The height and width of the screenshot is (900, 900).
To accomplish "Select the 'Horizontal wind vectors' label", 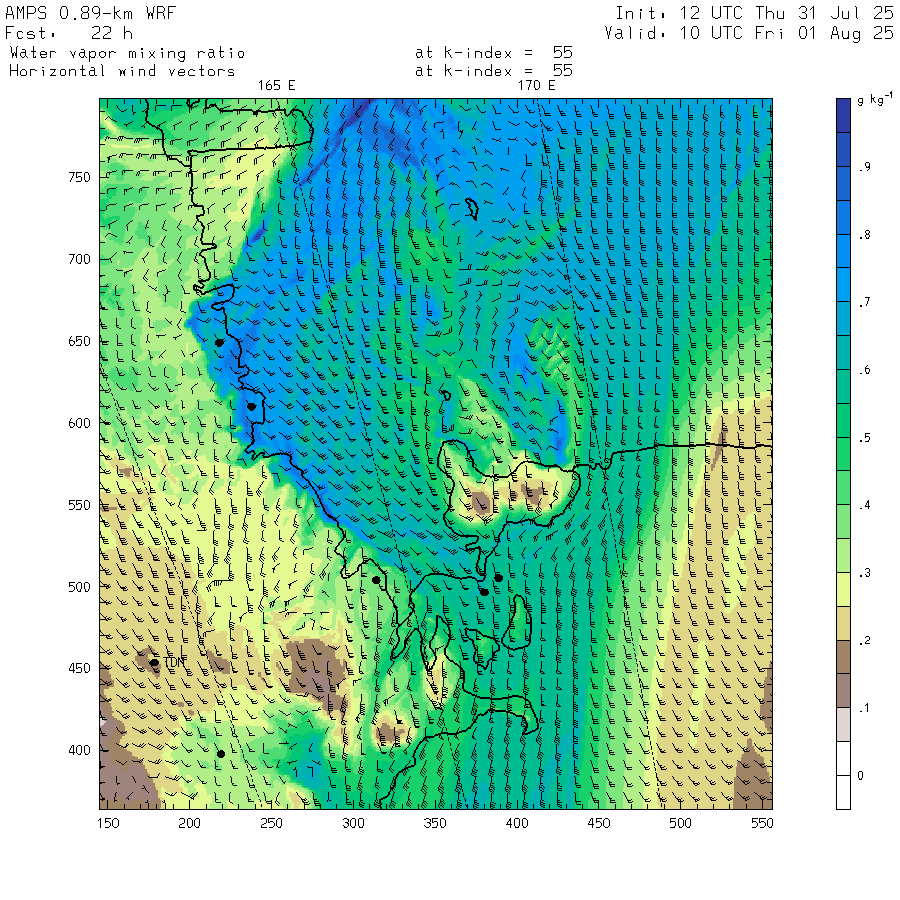I will point(122,71).
